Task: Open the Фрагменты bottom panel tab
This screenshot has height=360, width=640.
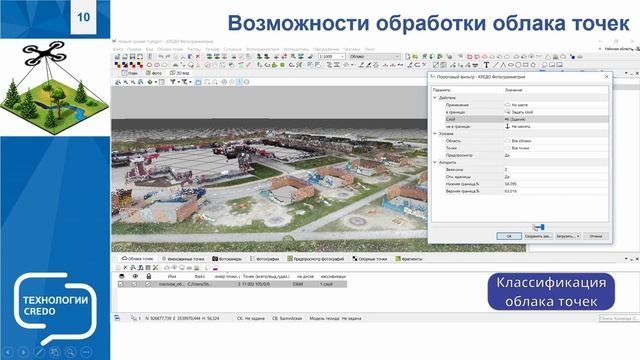Action: [x=409, y=259]
